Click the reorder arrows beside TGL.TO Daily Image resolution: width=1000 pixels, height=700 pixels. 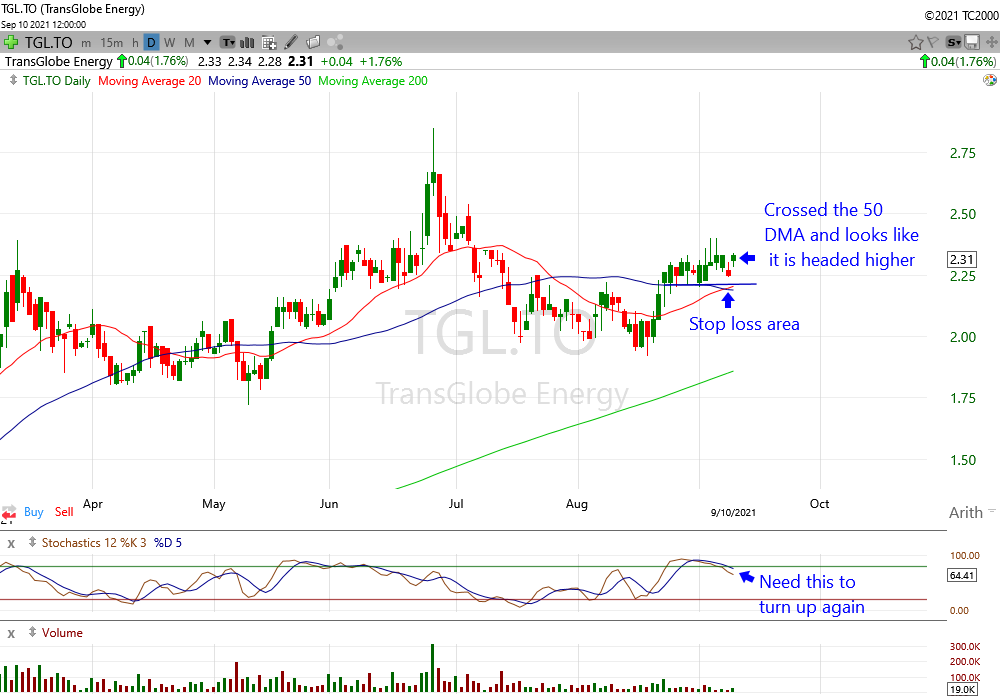pos(13,81)
